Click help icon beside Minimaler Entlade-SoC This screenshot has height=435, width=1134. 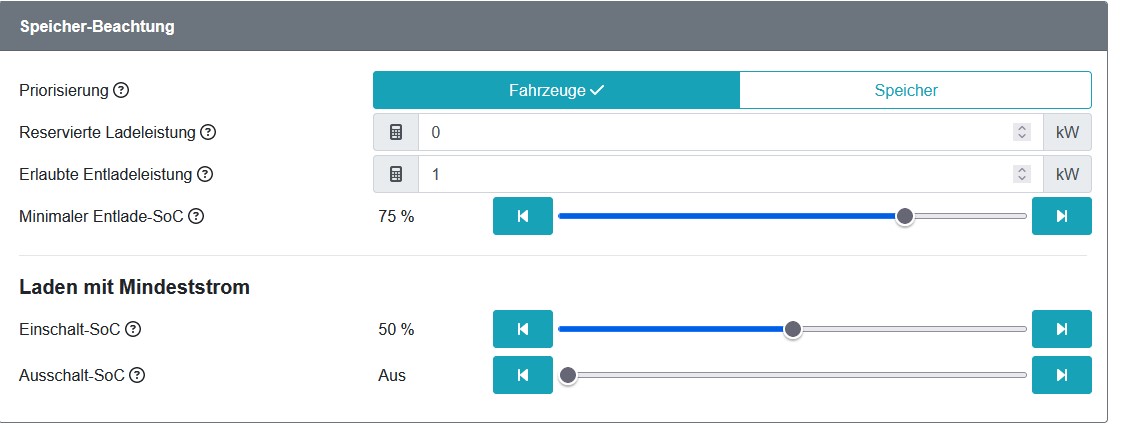[196, 216]
